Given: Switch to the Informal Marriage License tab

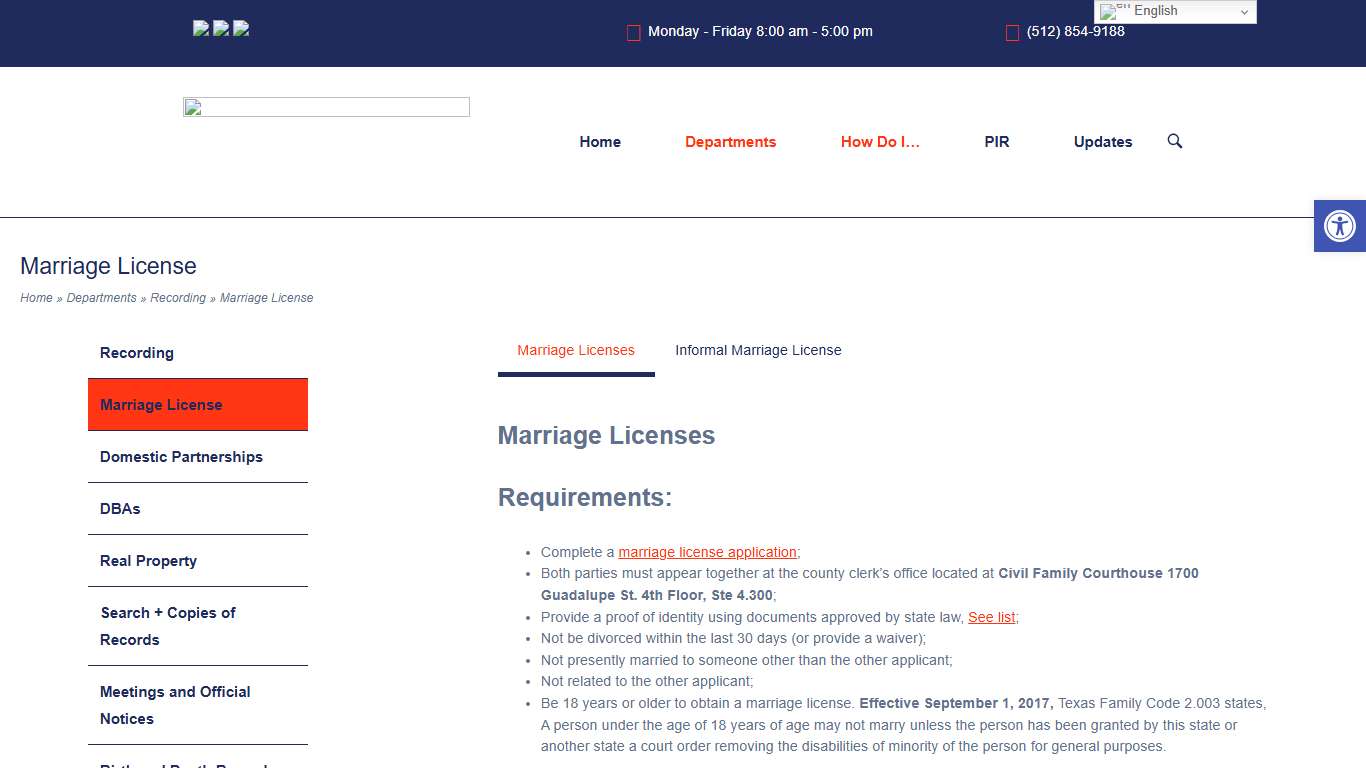Looking at the screenshot, I should tap(758, 350).
